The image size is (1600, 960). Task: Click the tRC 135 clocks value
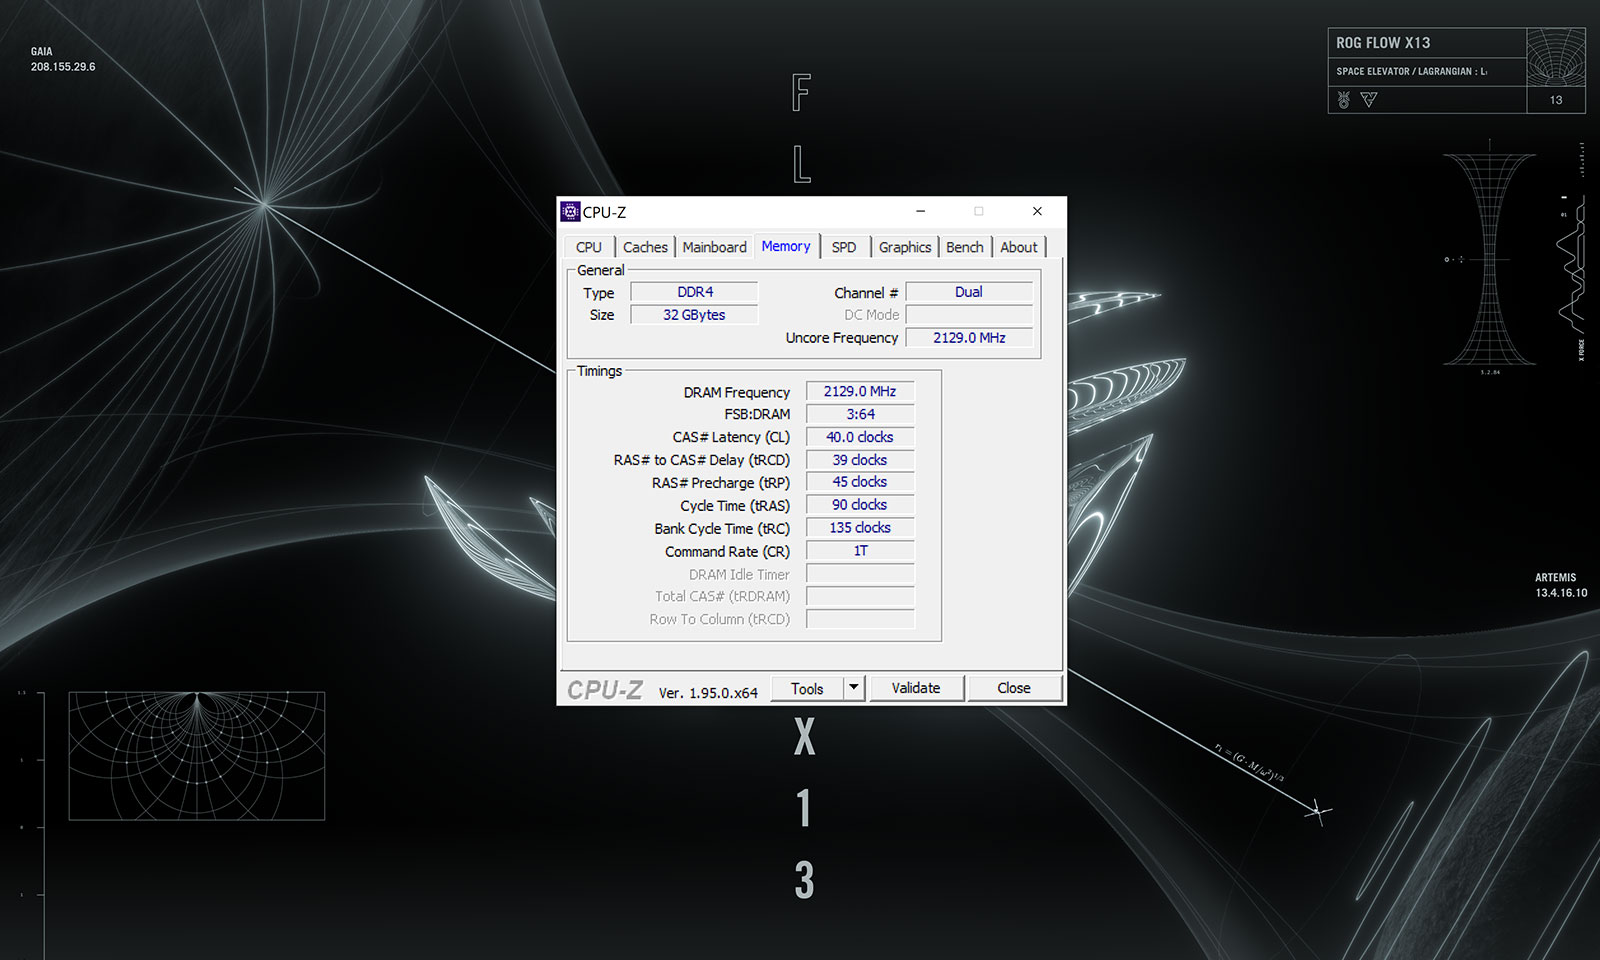point(860,528)
